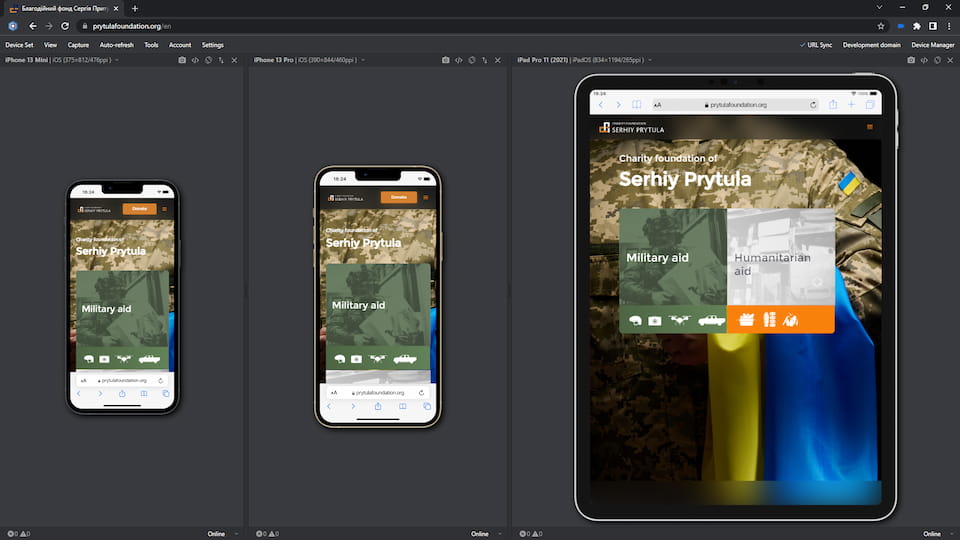Screen dimensions: 960x540
Task: Click Development domain button
Action: pyautogui.click(x=871, y=45)
